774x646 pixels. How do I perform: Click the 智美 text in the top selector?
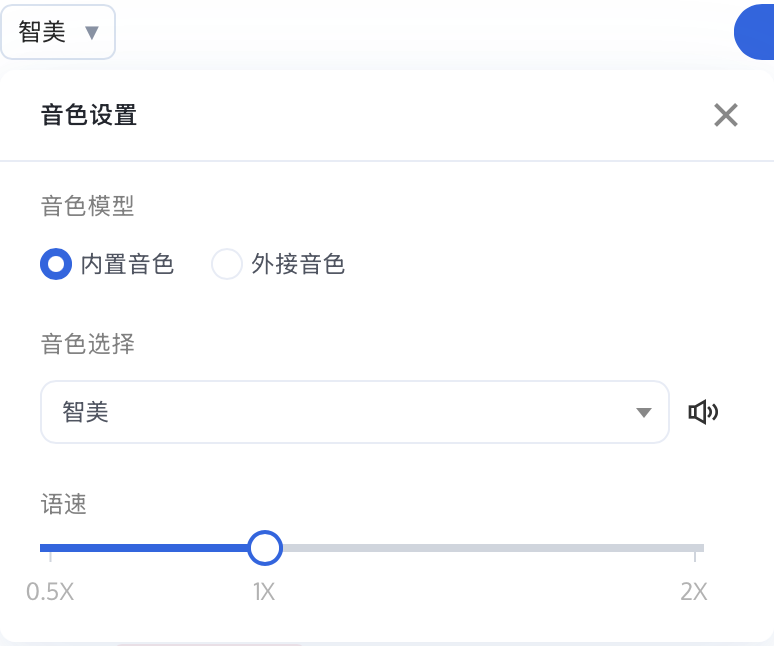[42, 32]
